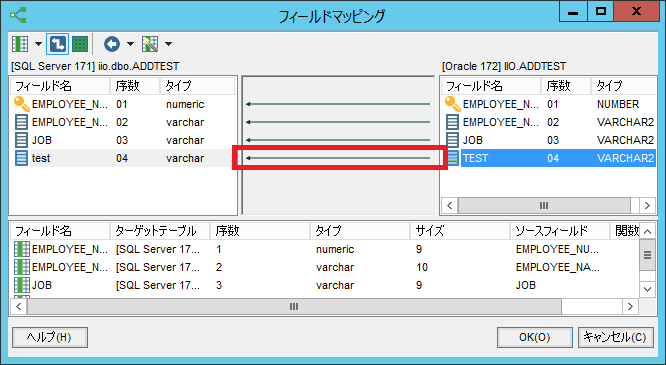This screenshot has height=365, width=666.
Task: Click the キャンセル(C) button
Action: [x=616, y=337]
